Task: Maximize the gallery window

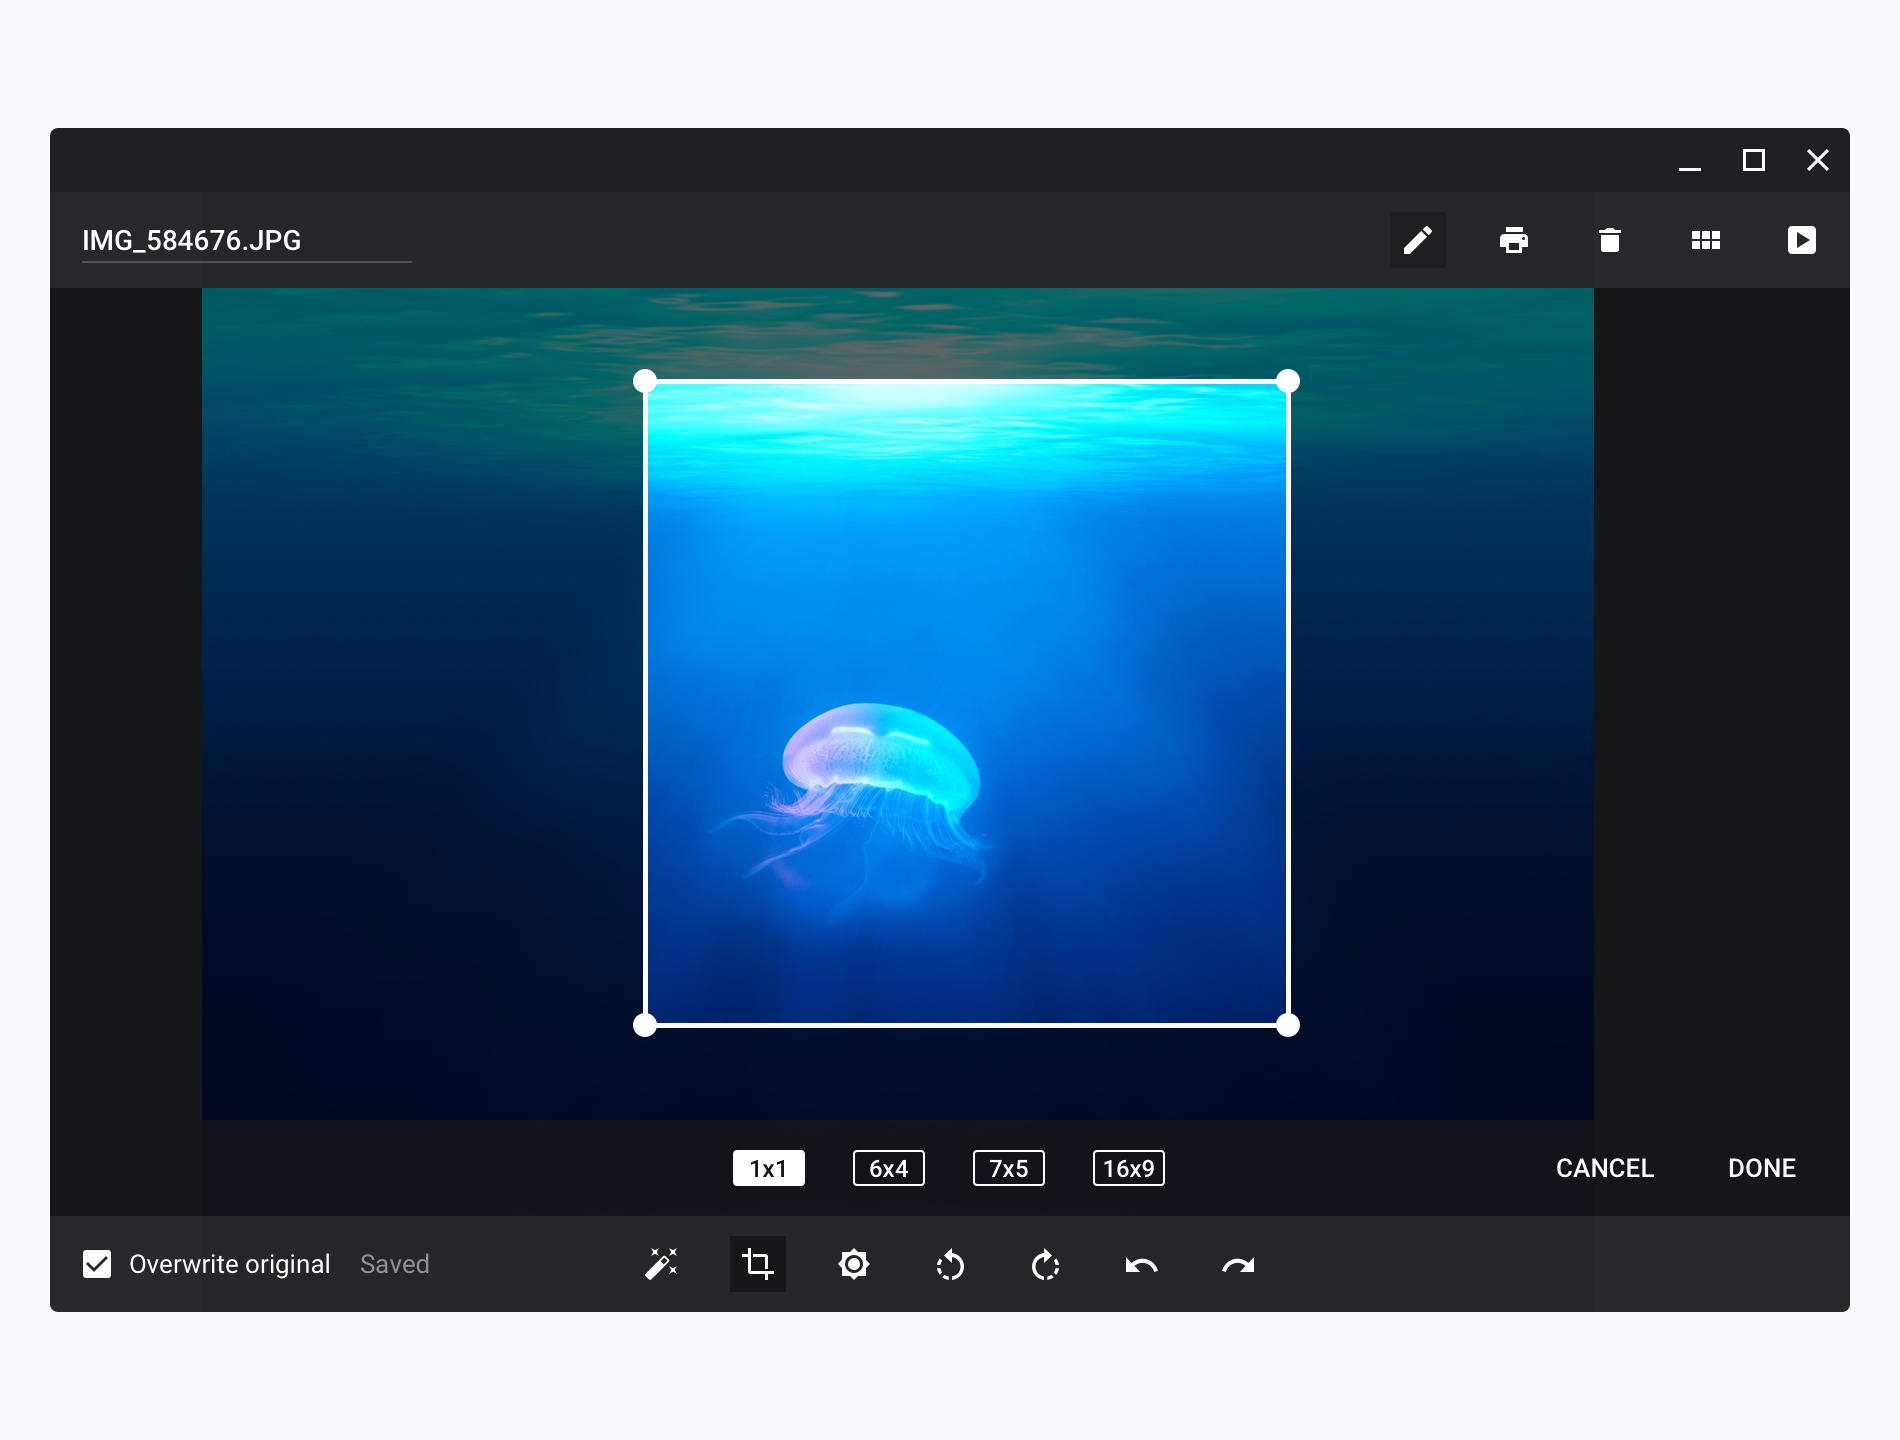Action: [1753, 160]
